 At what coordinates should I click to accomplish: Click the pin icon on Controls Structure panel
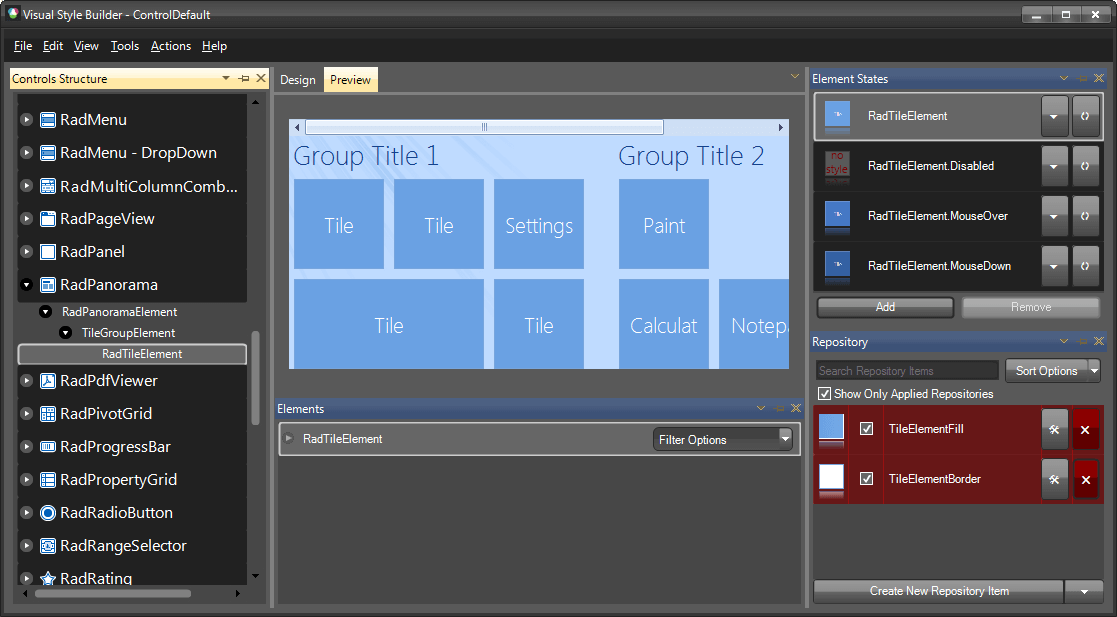(242, 78)
